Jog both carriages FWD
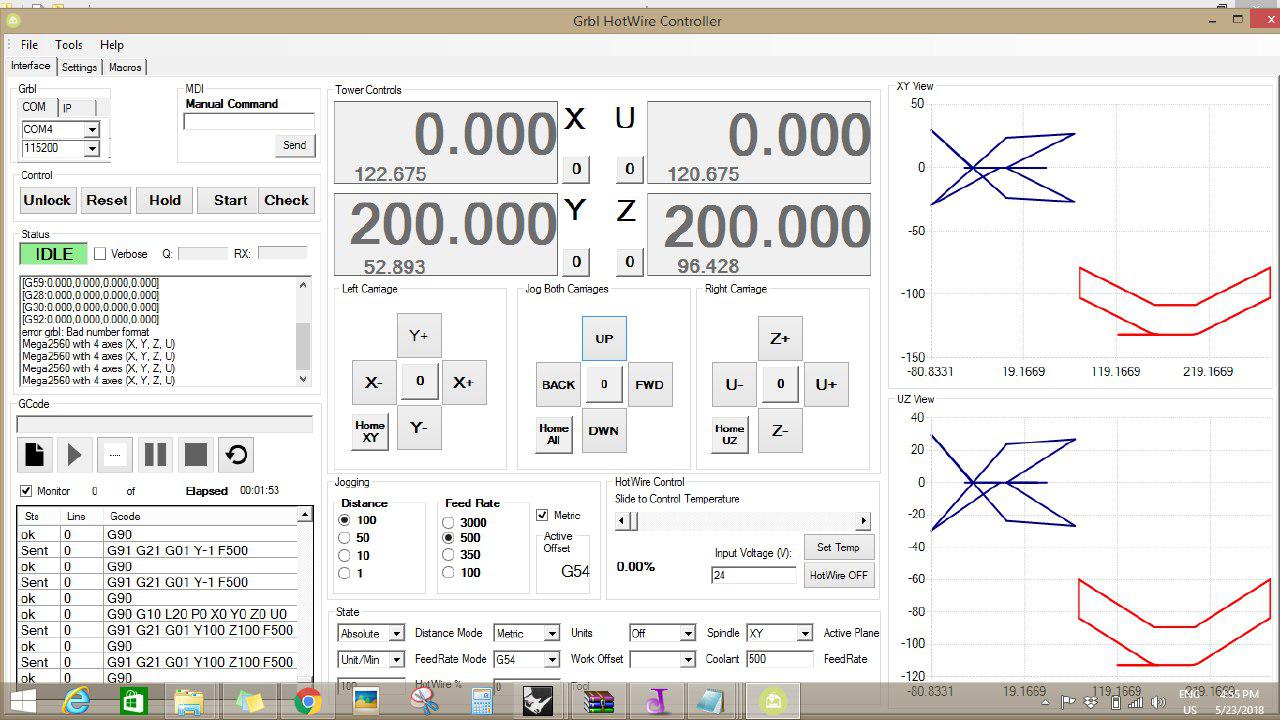The height and width of the screenshot is (720, 1280). (650, 384)
